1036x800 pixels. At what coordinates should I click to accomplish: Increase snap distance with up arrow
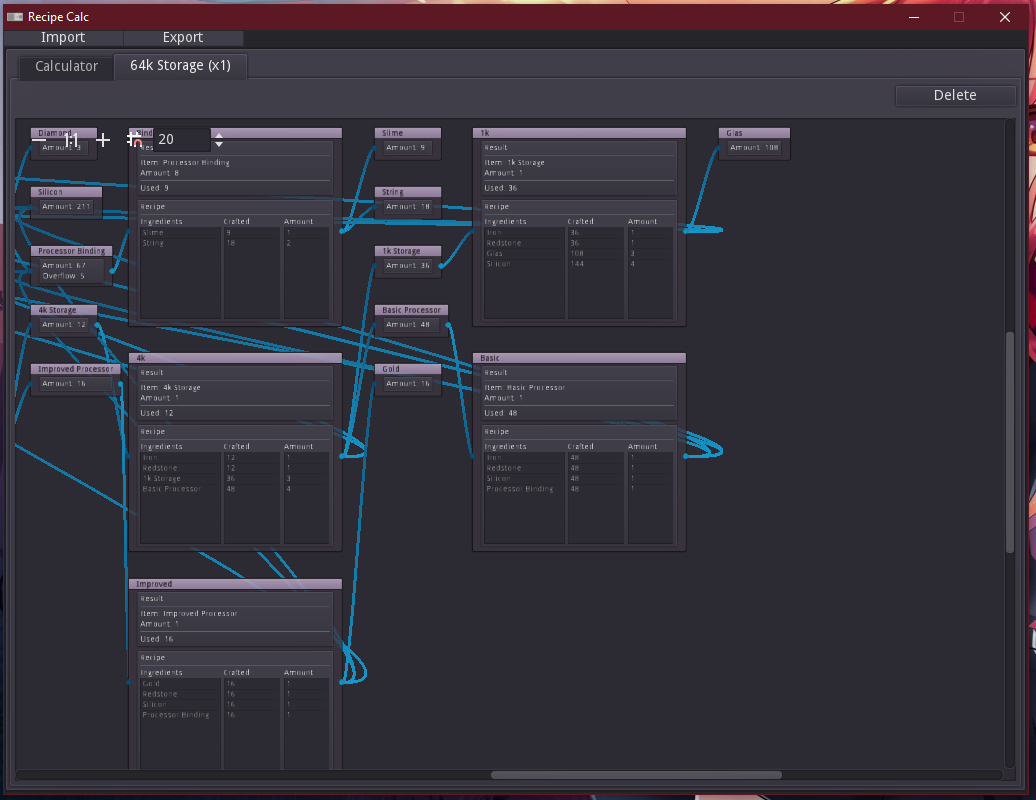(x=219, y=135)
